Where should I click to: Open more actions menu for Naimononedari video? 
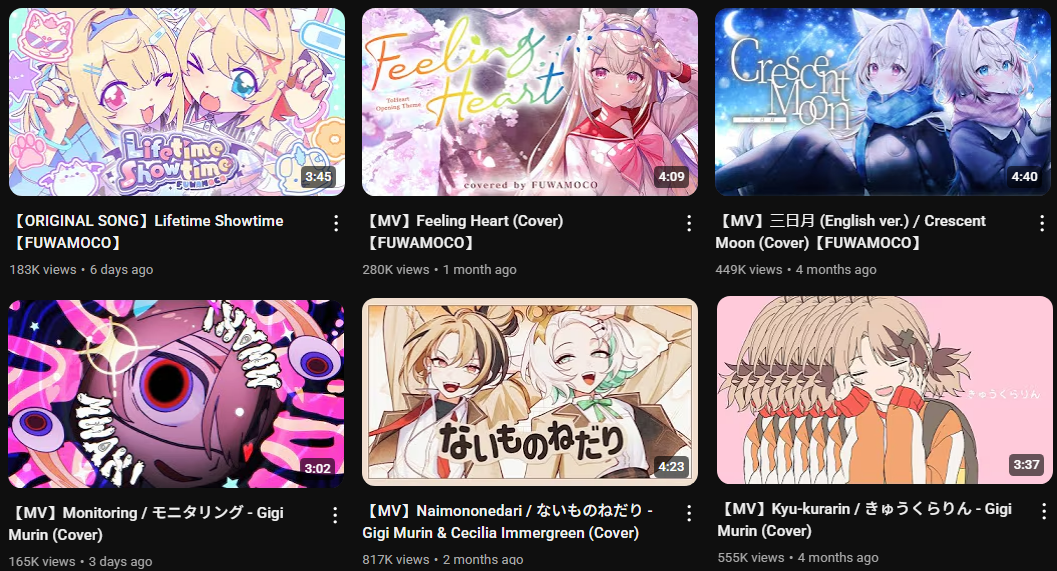[x=689, y=514]
